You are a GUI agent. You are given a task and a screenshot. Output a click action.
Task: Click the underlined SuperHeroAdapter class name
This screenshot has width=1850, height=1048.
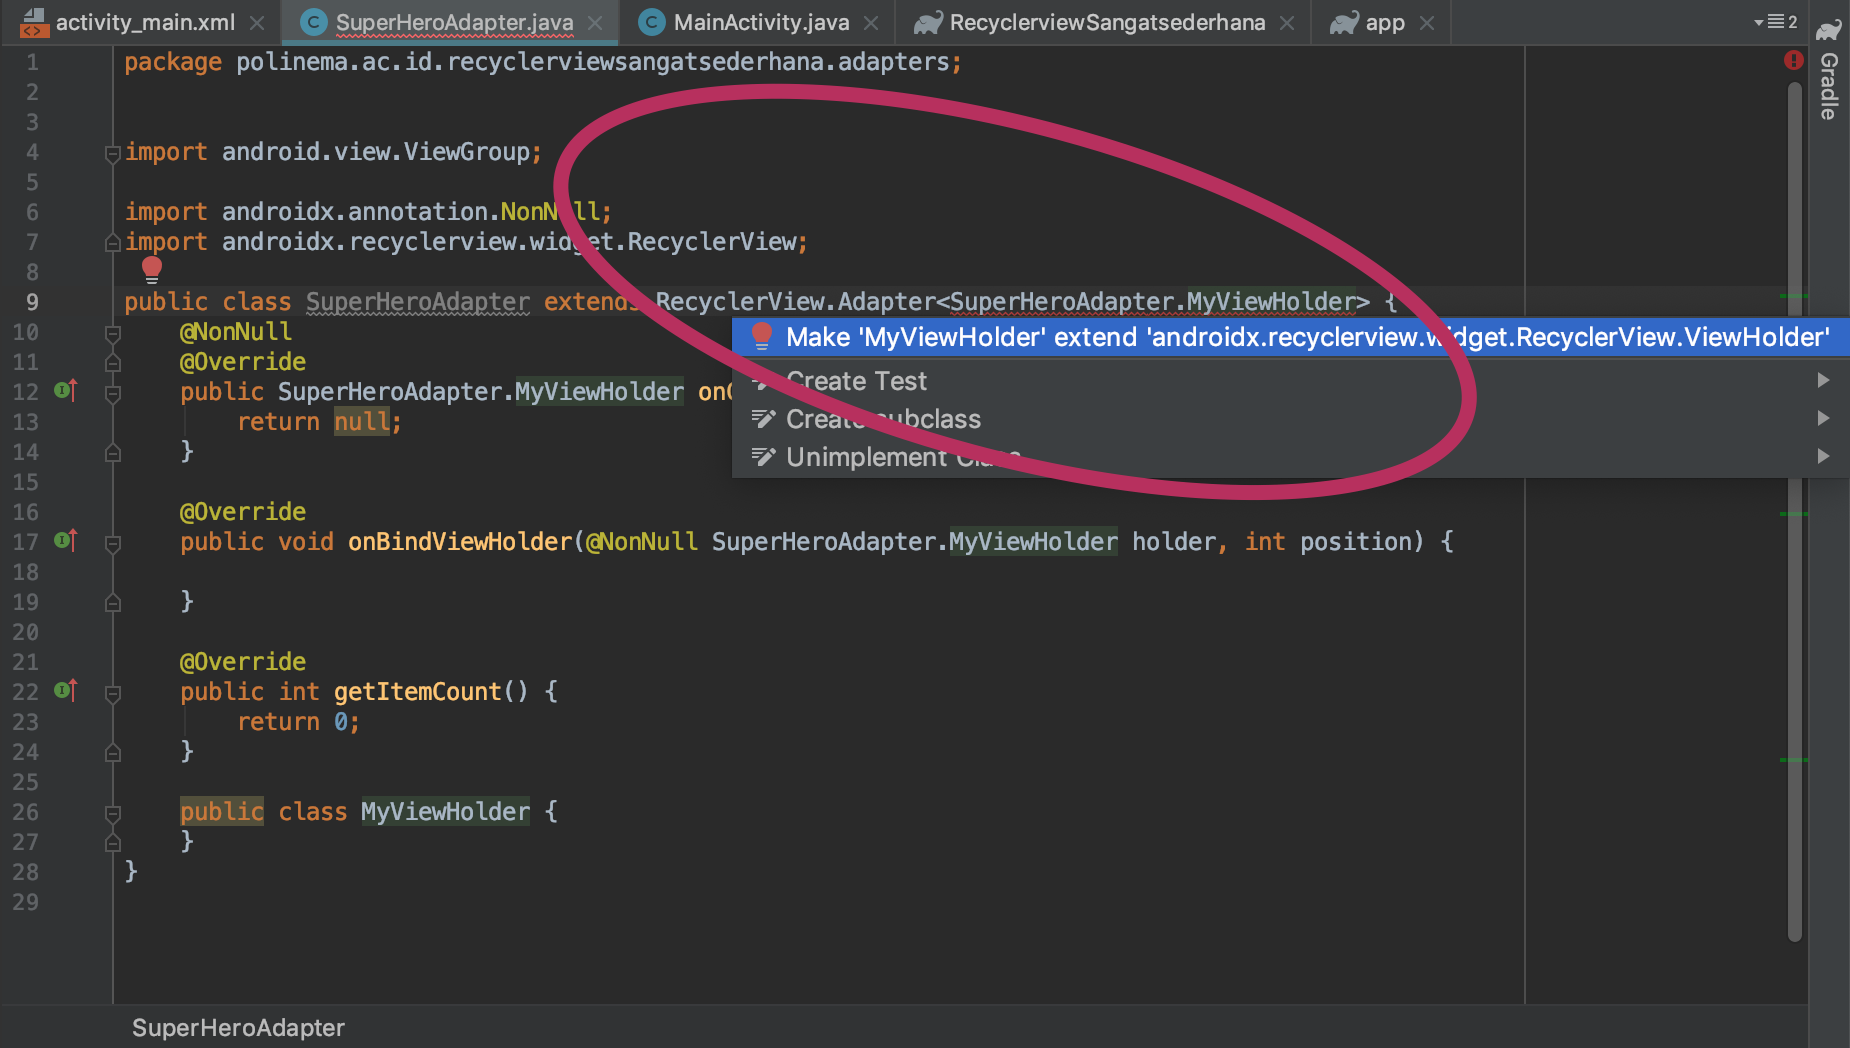(418, 302)
